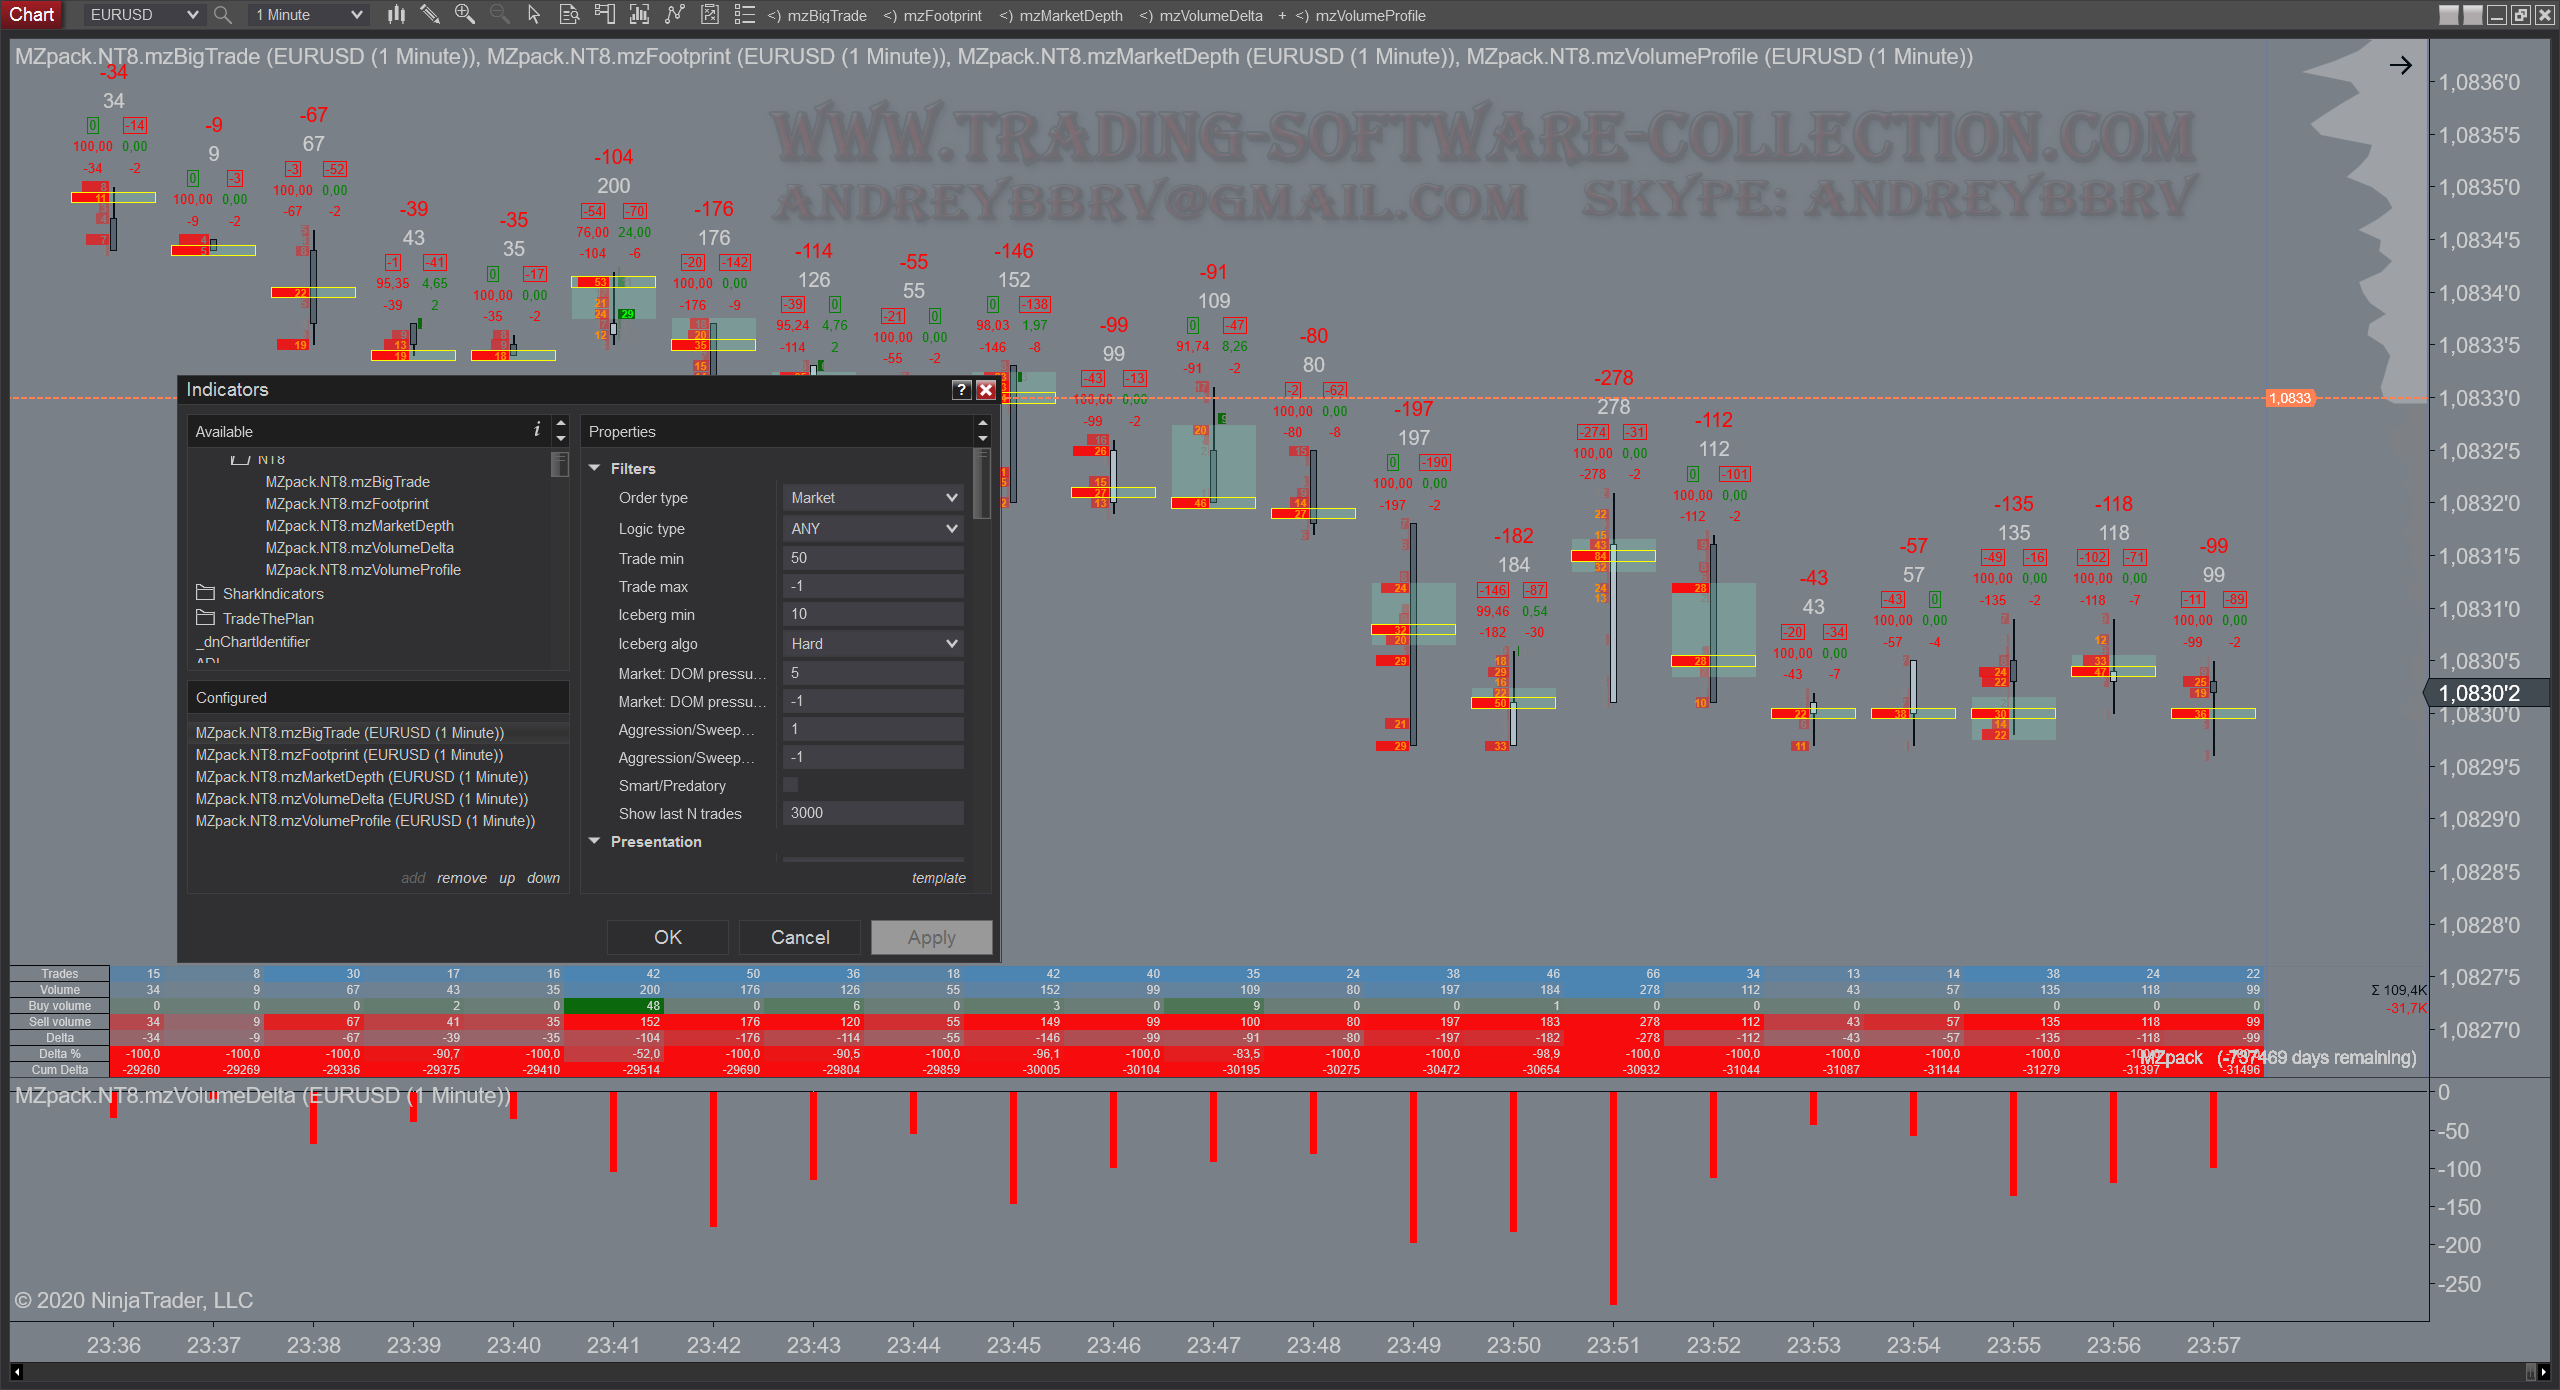Open the bar type chart style icon
Image resolution: width=2560 pixels, height=1390 pixels.
396,15
